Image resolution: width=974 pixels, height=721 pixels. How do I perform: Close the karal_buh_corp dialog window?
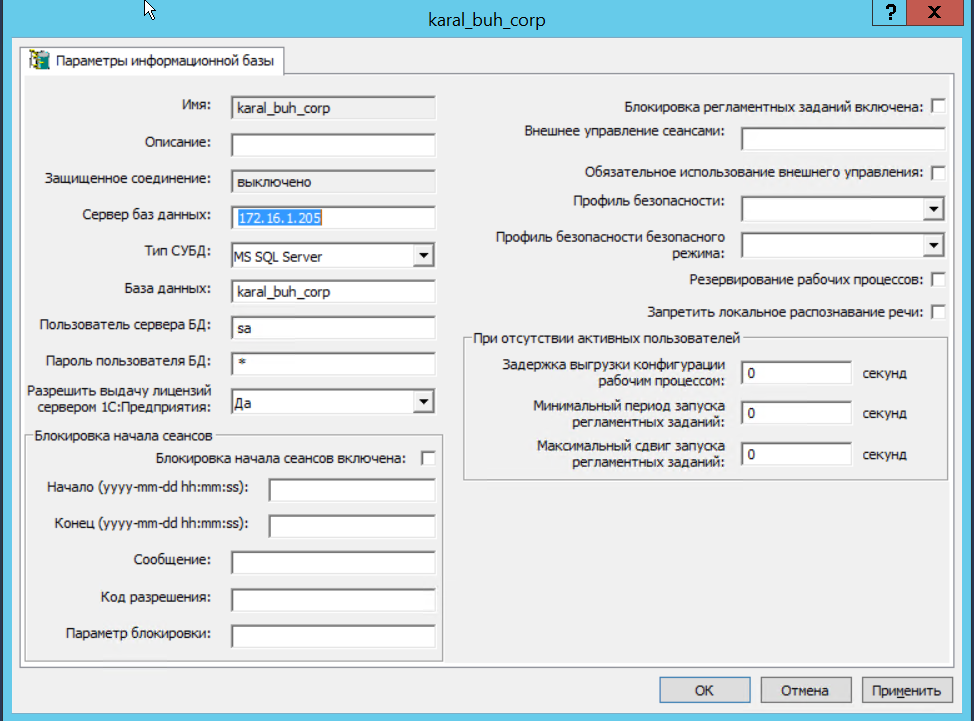point(935,13)
